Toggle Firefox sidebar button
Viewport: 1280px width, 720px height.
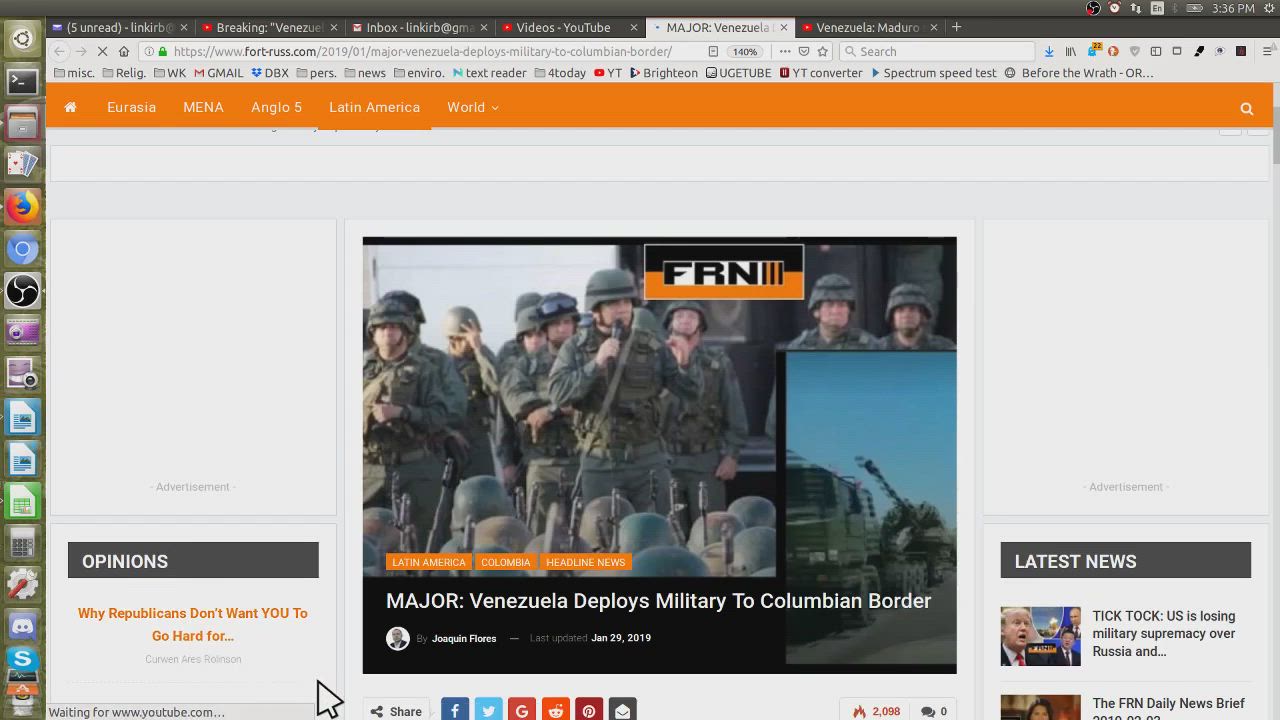pos(1155,51)
